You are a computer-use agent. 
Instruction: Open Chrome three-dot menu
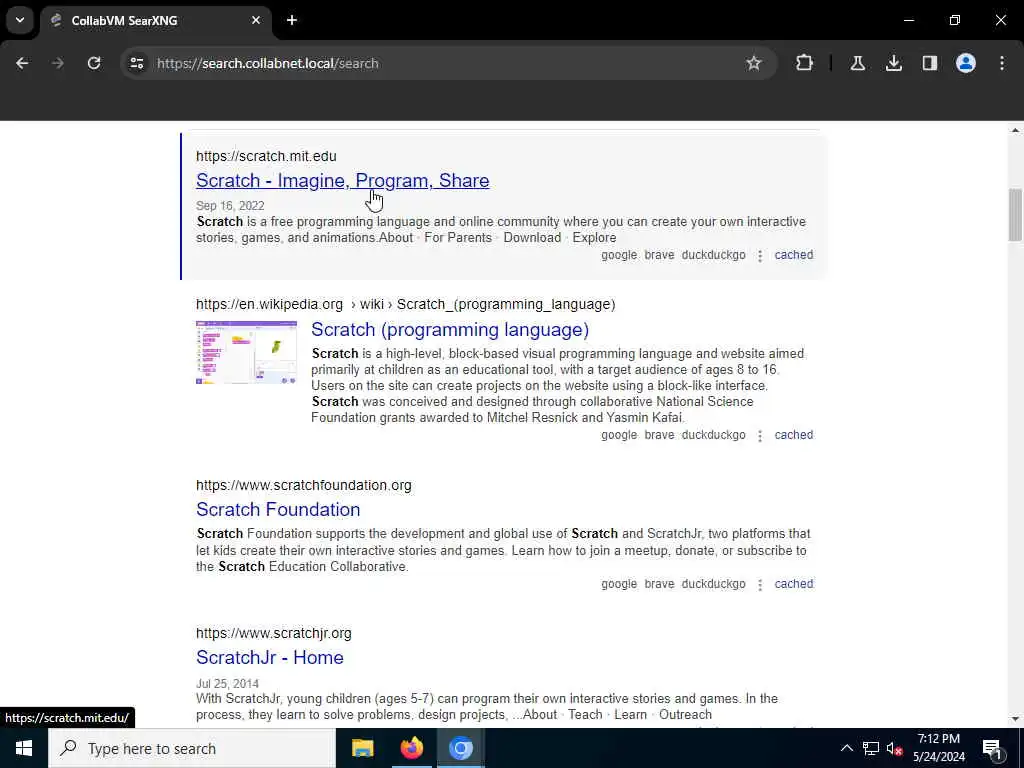pyautogui.click(x=1002, y=63)
